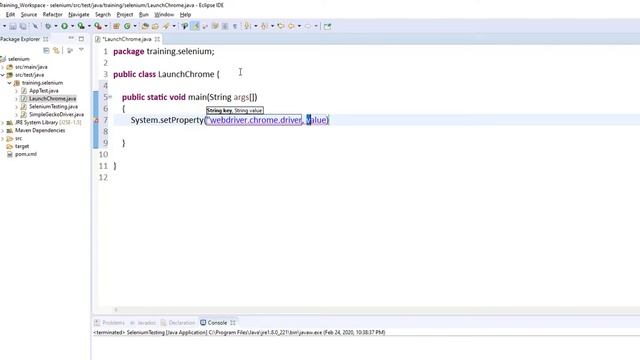Click the Previous Annotation arrow icon
The height and width of the screenshot is (360, 640).
[x=264, y=26]
